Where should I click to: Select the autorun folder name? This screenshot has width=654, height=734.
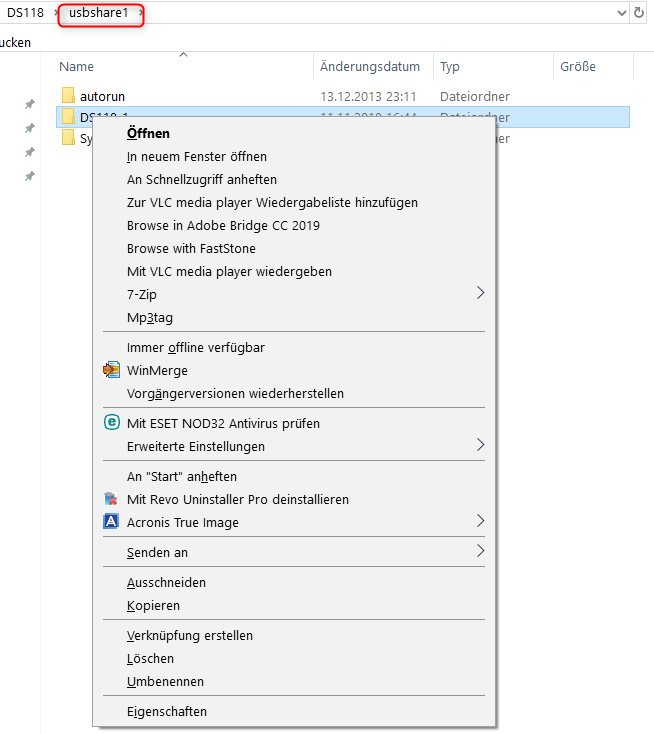coord(103,96)
